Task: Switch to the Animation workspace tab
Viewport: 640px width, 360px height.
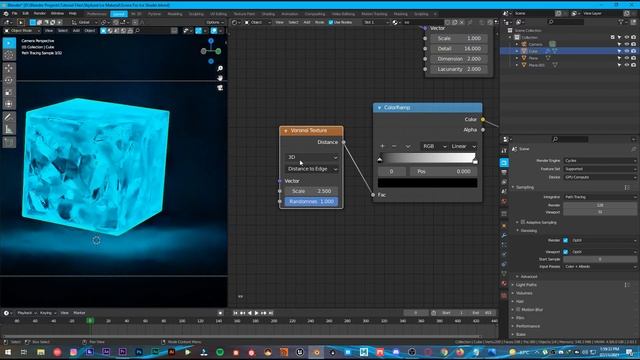Action: [x=290, y=14]
